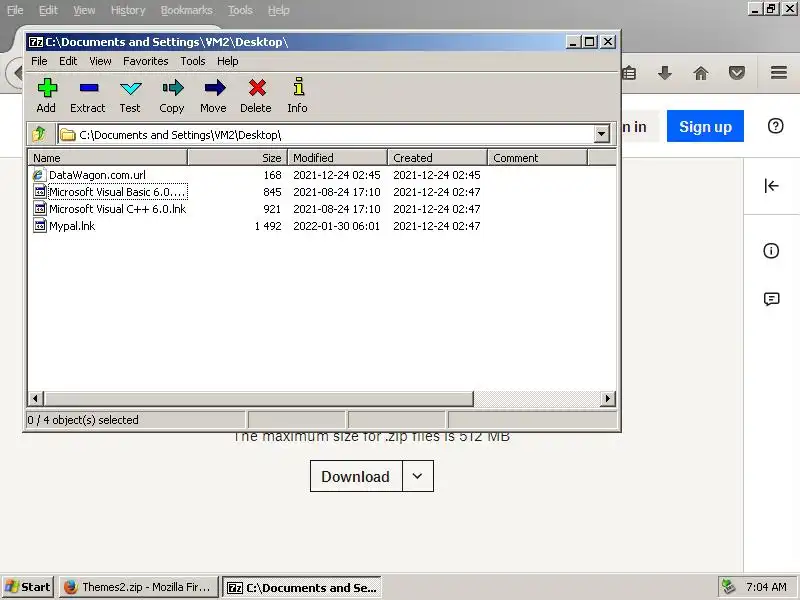
Task: Go up one folder level
Action: pyautogui.click(x=39, y=135)
